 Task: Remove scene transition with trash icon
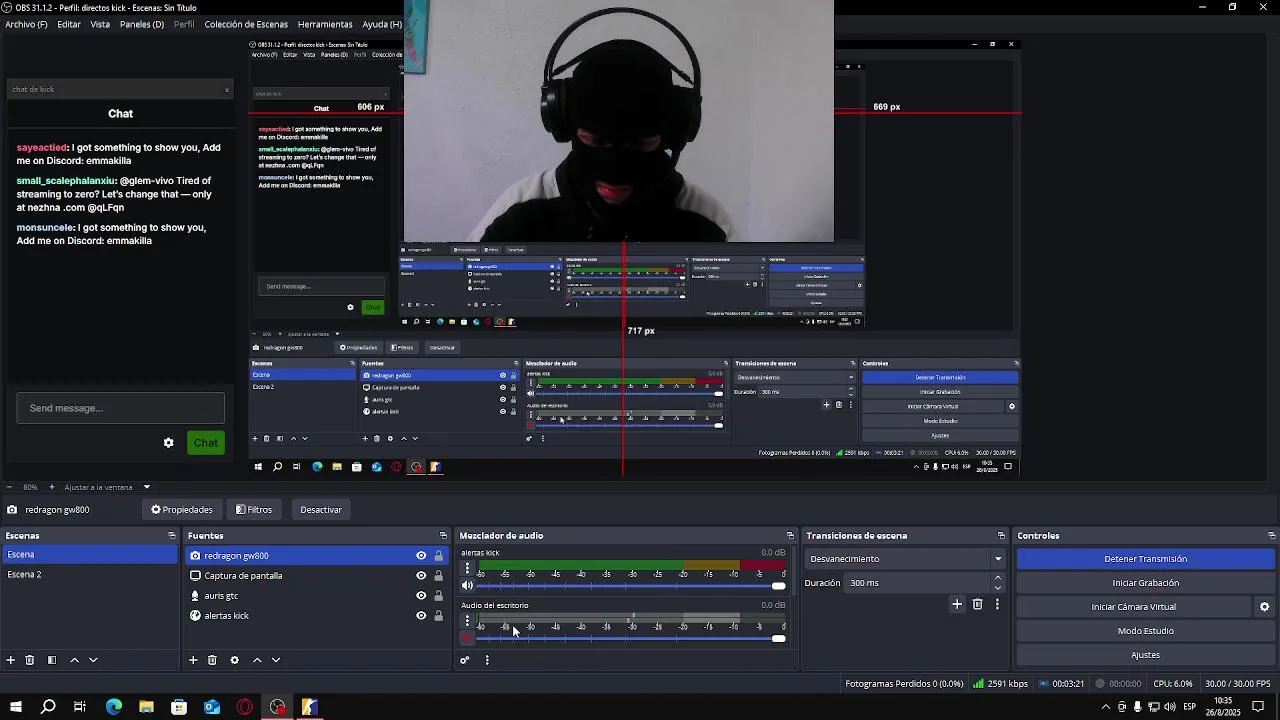click(978, 604)
